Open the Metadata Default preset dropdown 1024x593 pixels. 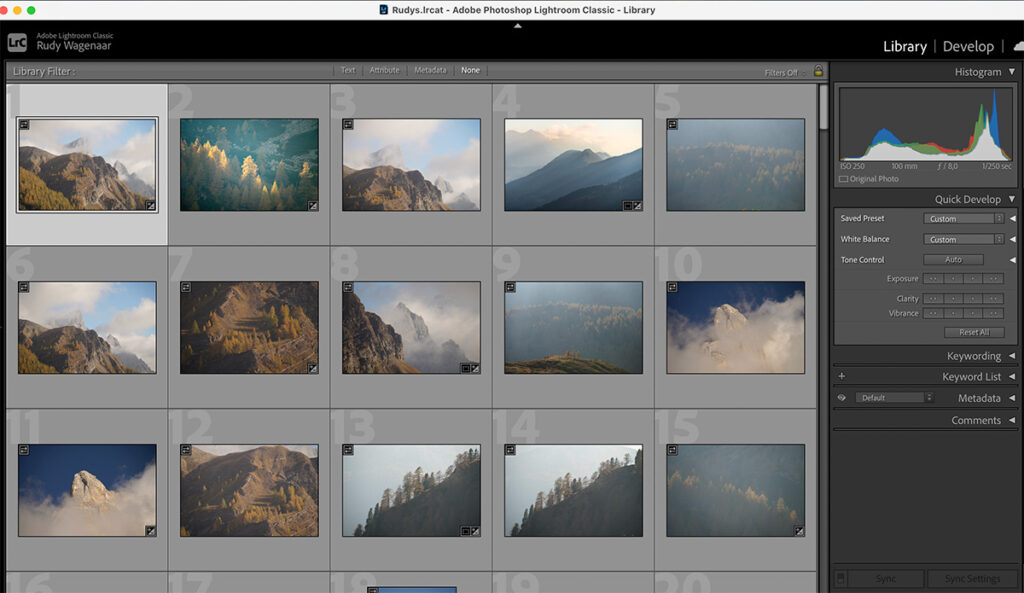click(x=894, y=398)
